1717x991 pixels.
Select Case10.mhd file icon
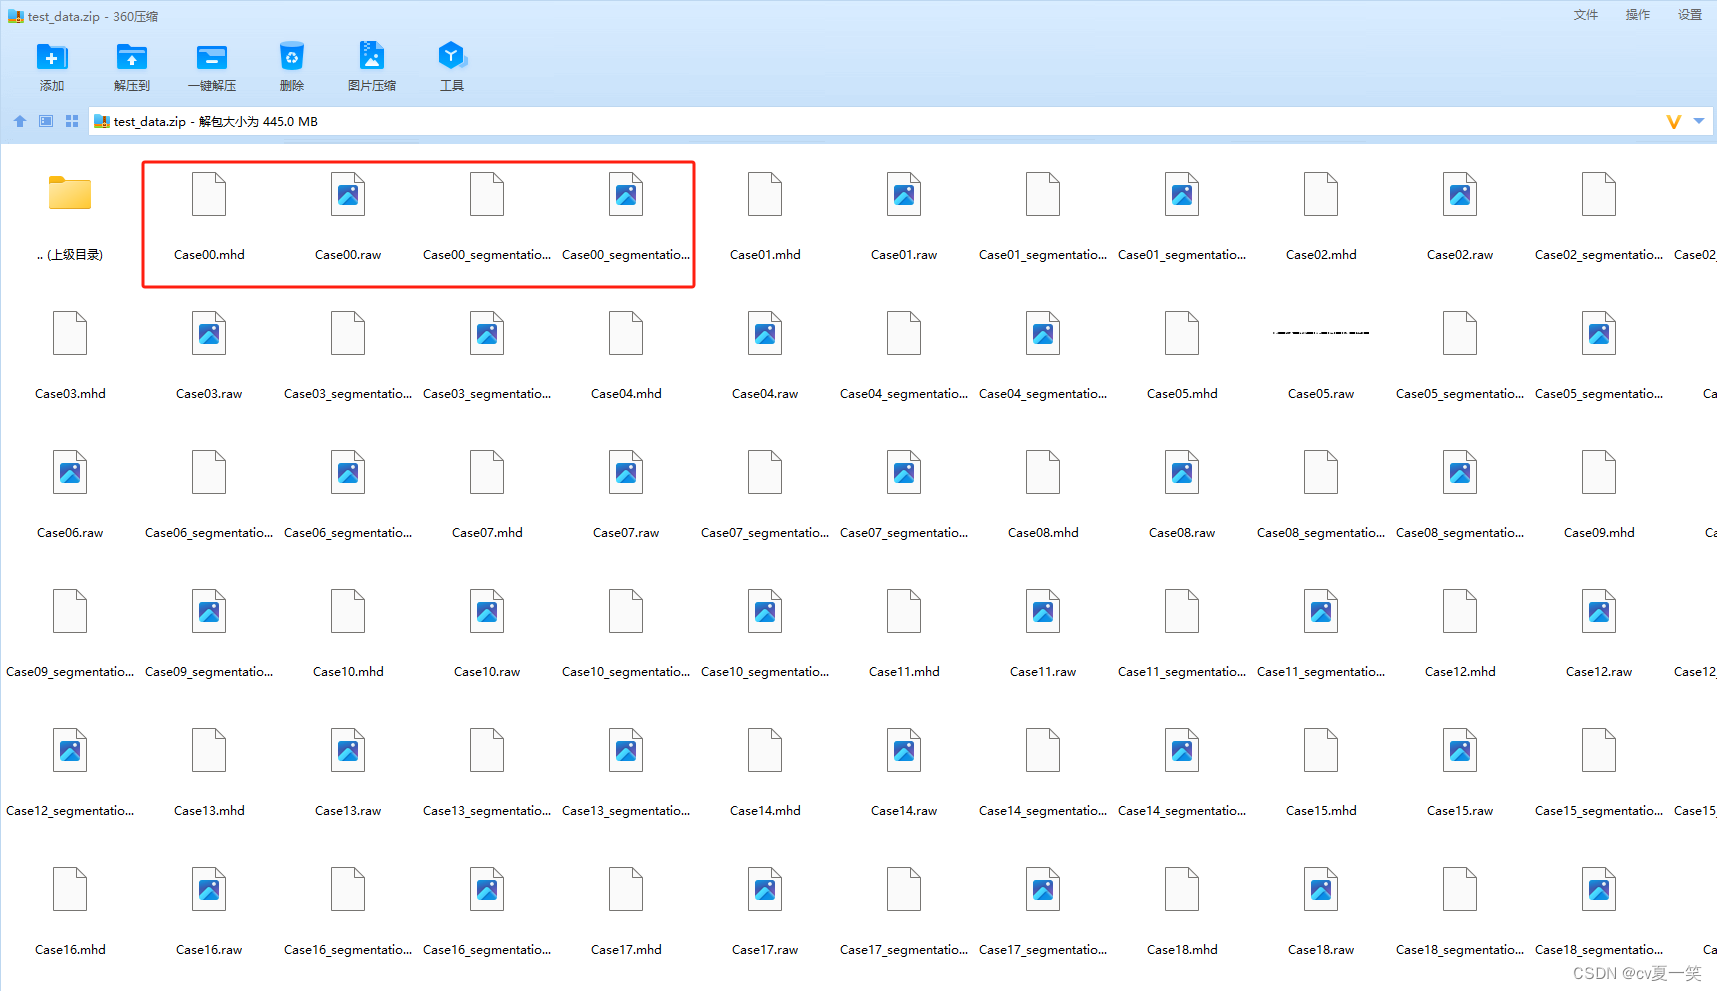[x=348, y=611]
